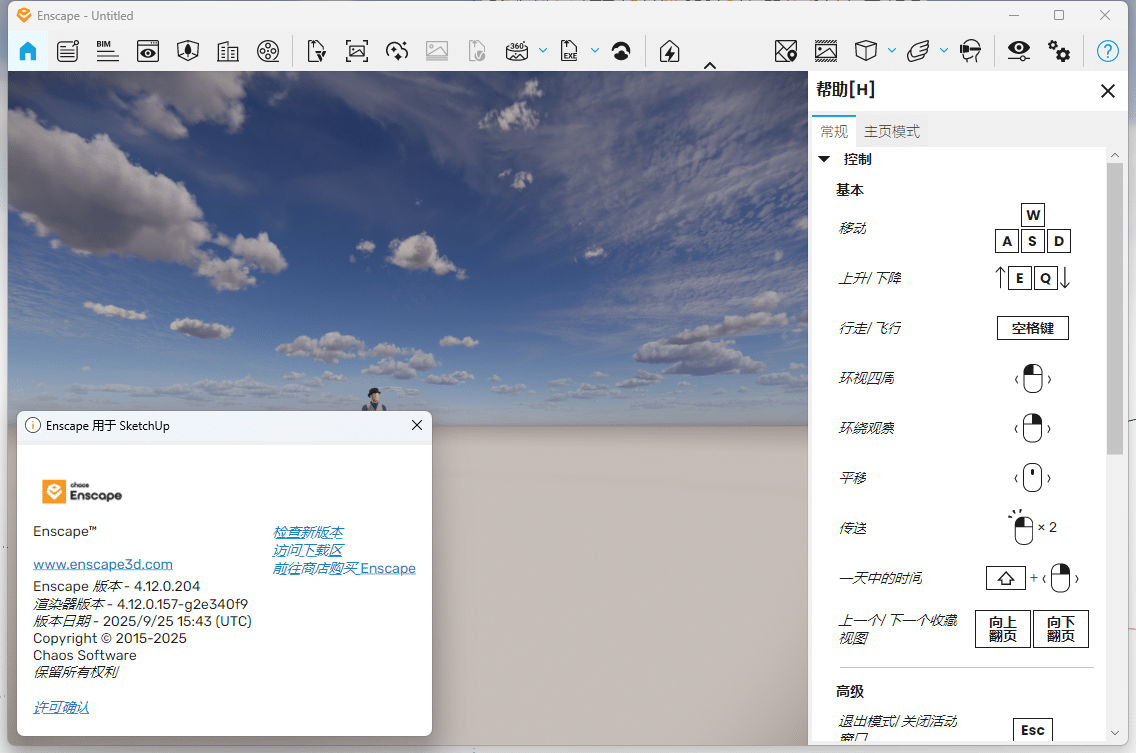The image size is (1136, 753).
Task: Open the BIM information panel
Action: (107, 51)
